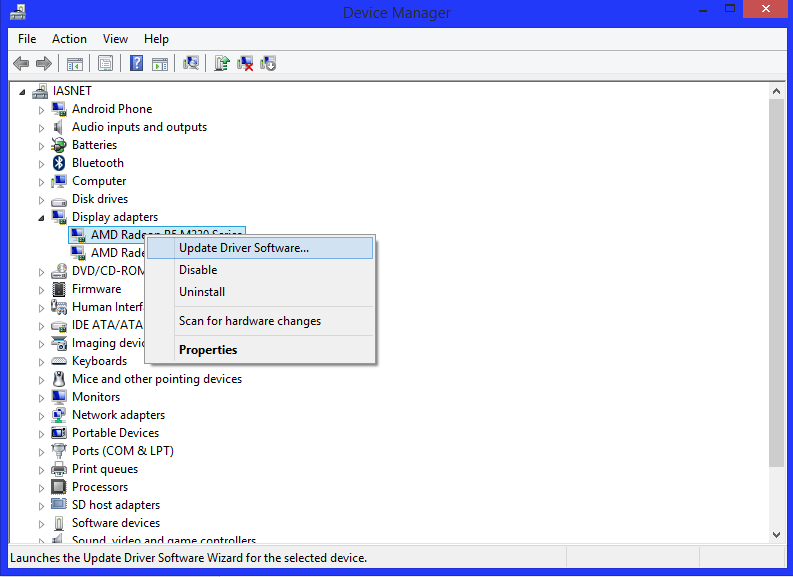793x577 pixels.
Task: Click the disable device icon with down arrow
Action: tap(267, 63)
